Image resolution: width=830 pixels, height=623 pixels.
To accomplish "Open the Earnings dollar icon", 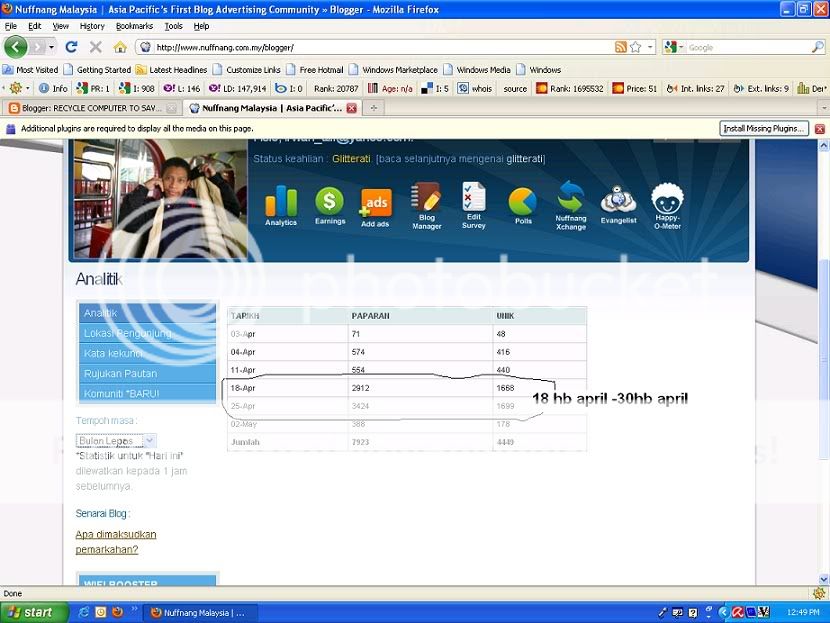I will [x=330, y=205].
